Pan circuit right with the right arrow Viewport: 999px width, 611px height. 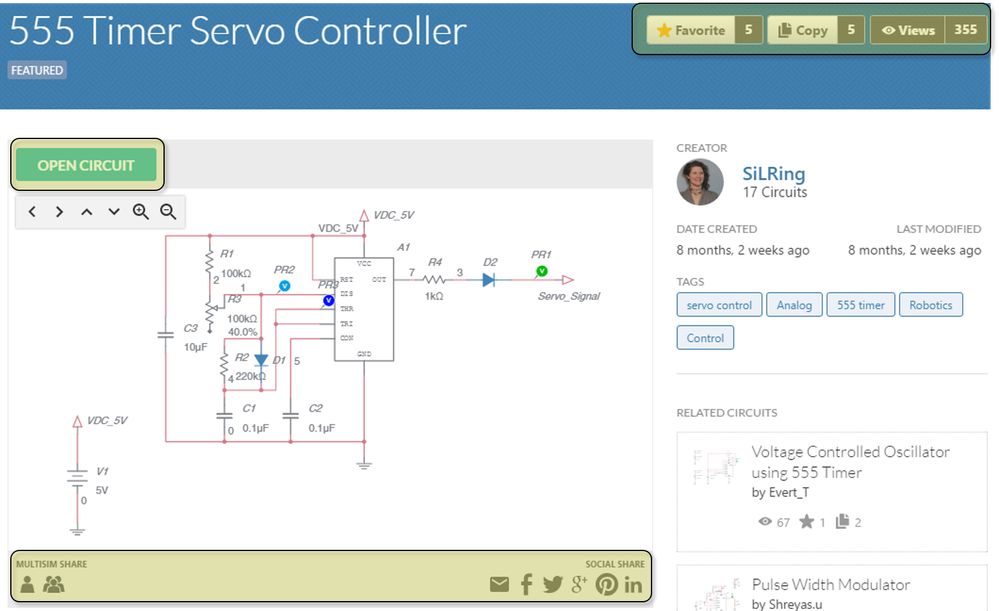(x=59, y=212)
